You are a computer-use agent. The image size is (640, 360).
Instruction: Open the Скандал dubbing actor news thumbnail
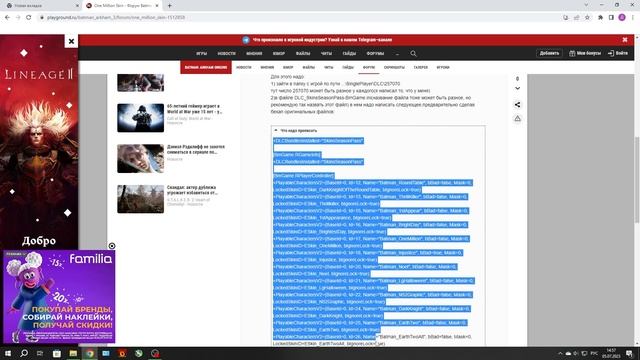click(140, 199)
